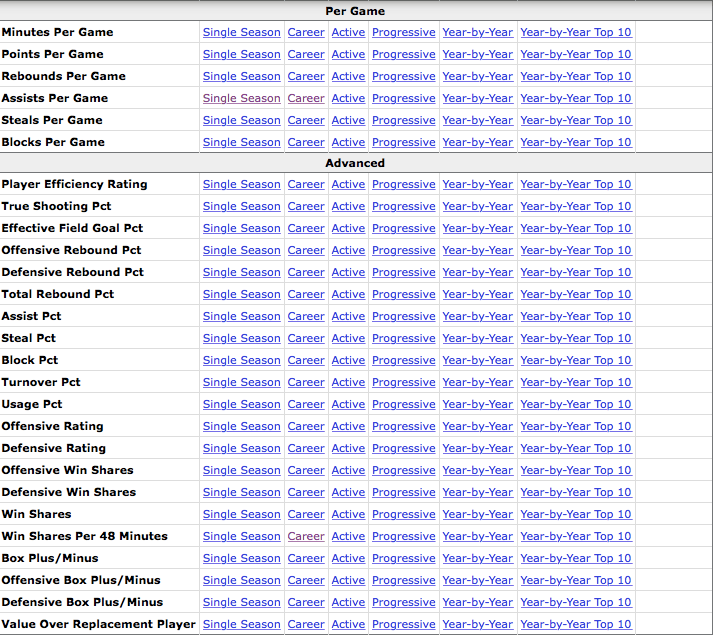Click Progressive link for Assists Per Game
Image resolution: width=713 pixels, height=636 pixels.
[x=403, y=98]
